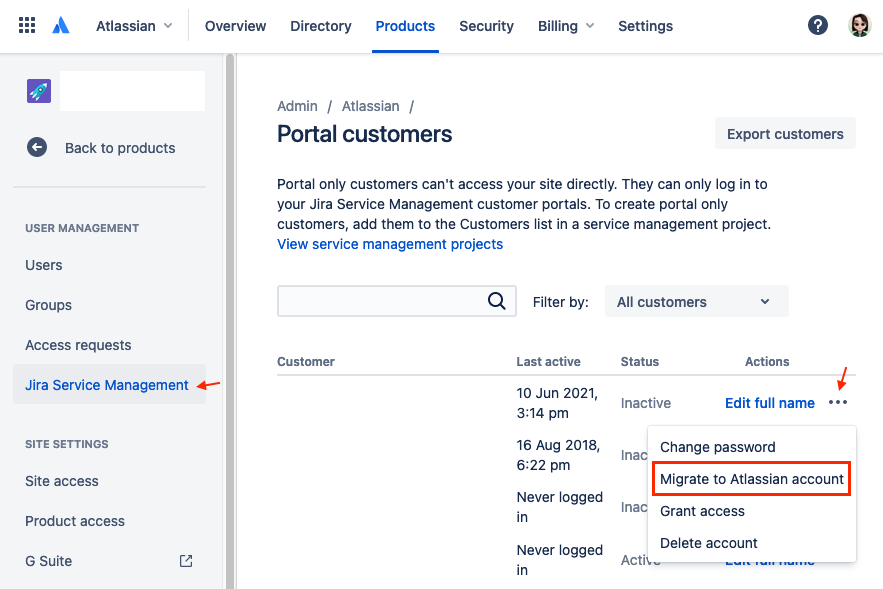The height and width of the screenshot is (589, 883).
Task: Select Jira Service Management in sidebar
Action: coord(109,385)
